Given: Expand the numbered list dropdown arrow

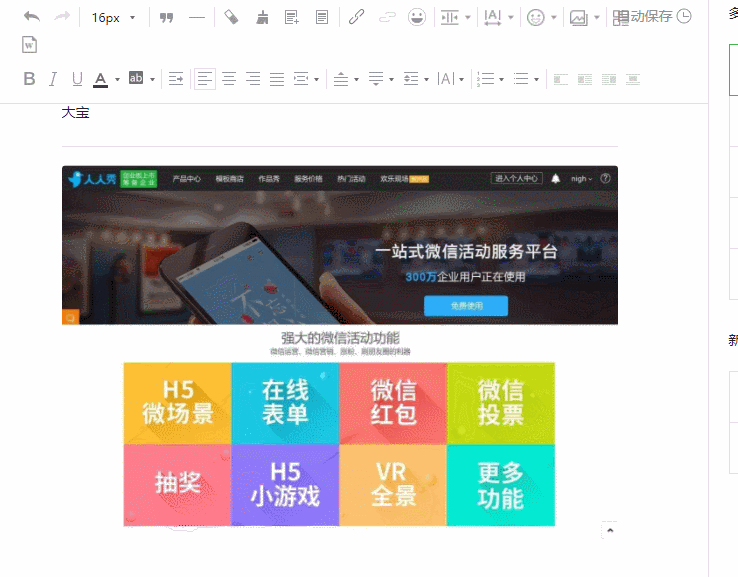Looking at the screenshot, I should pyautogui.click(x=501, y=80).
